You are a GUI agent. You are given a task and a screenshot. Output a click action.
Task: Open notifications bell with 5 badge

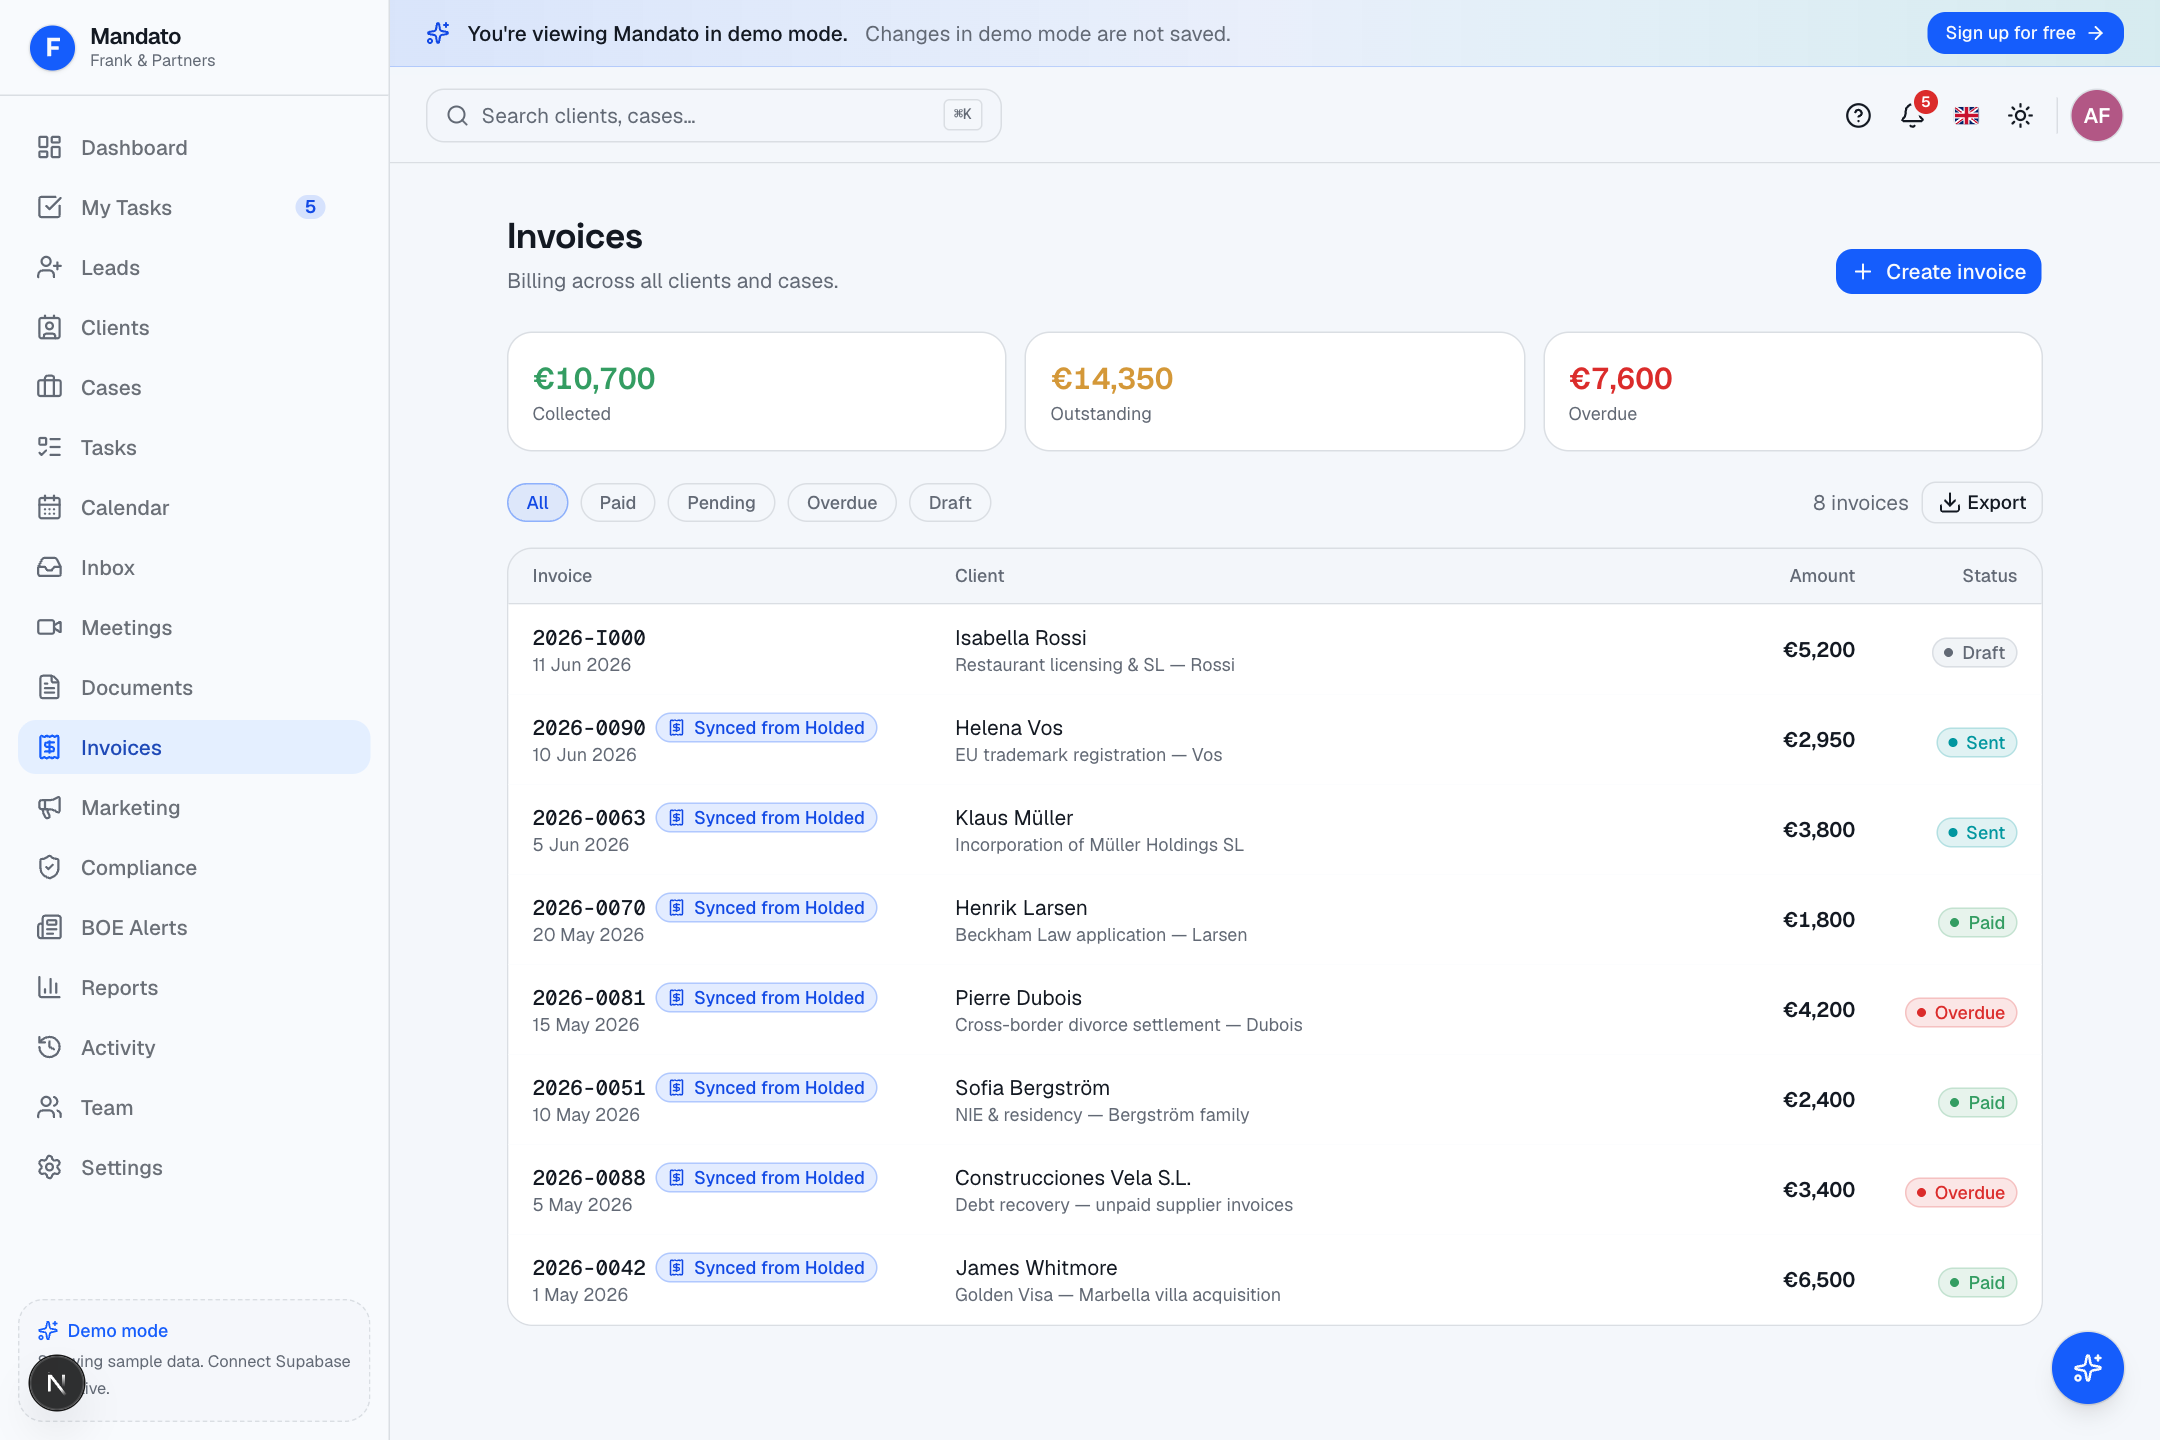1914,114
